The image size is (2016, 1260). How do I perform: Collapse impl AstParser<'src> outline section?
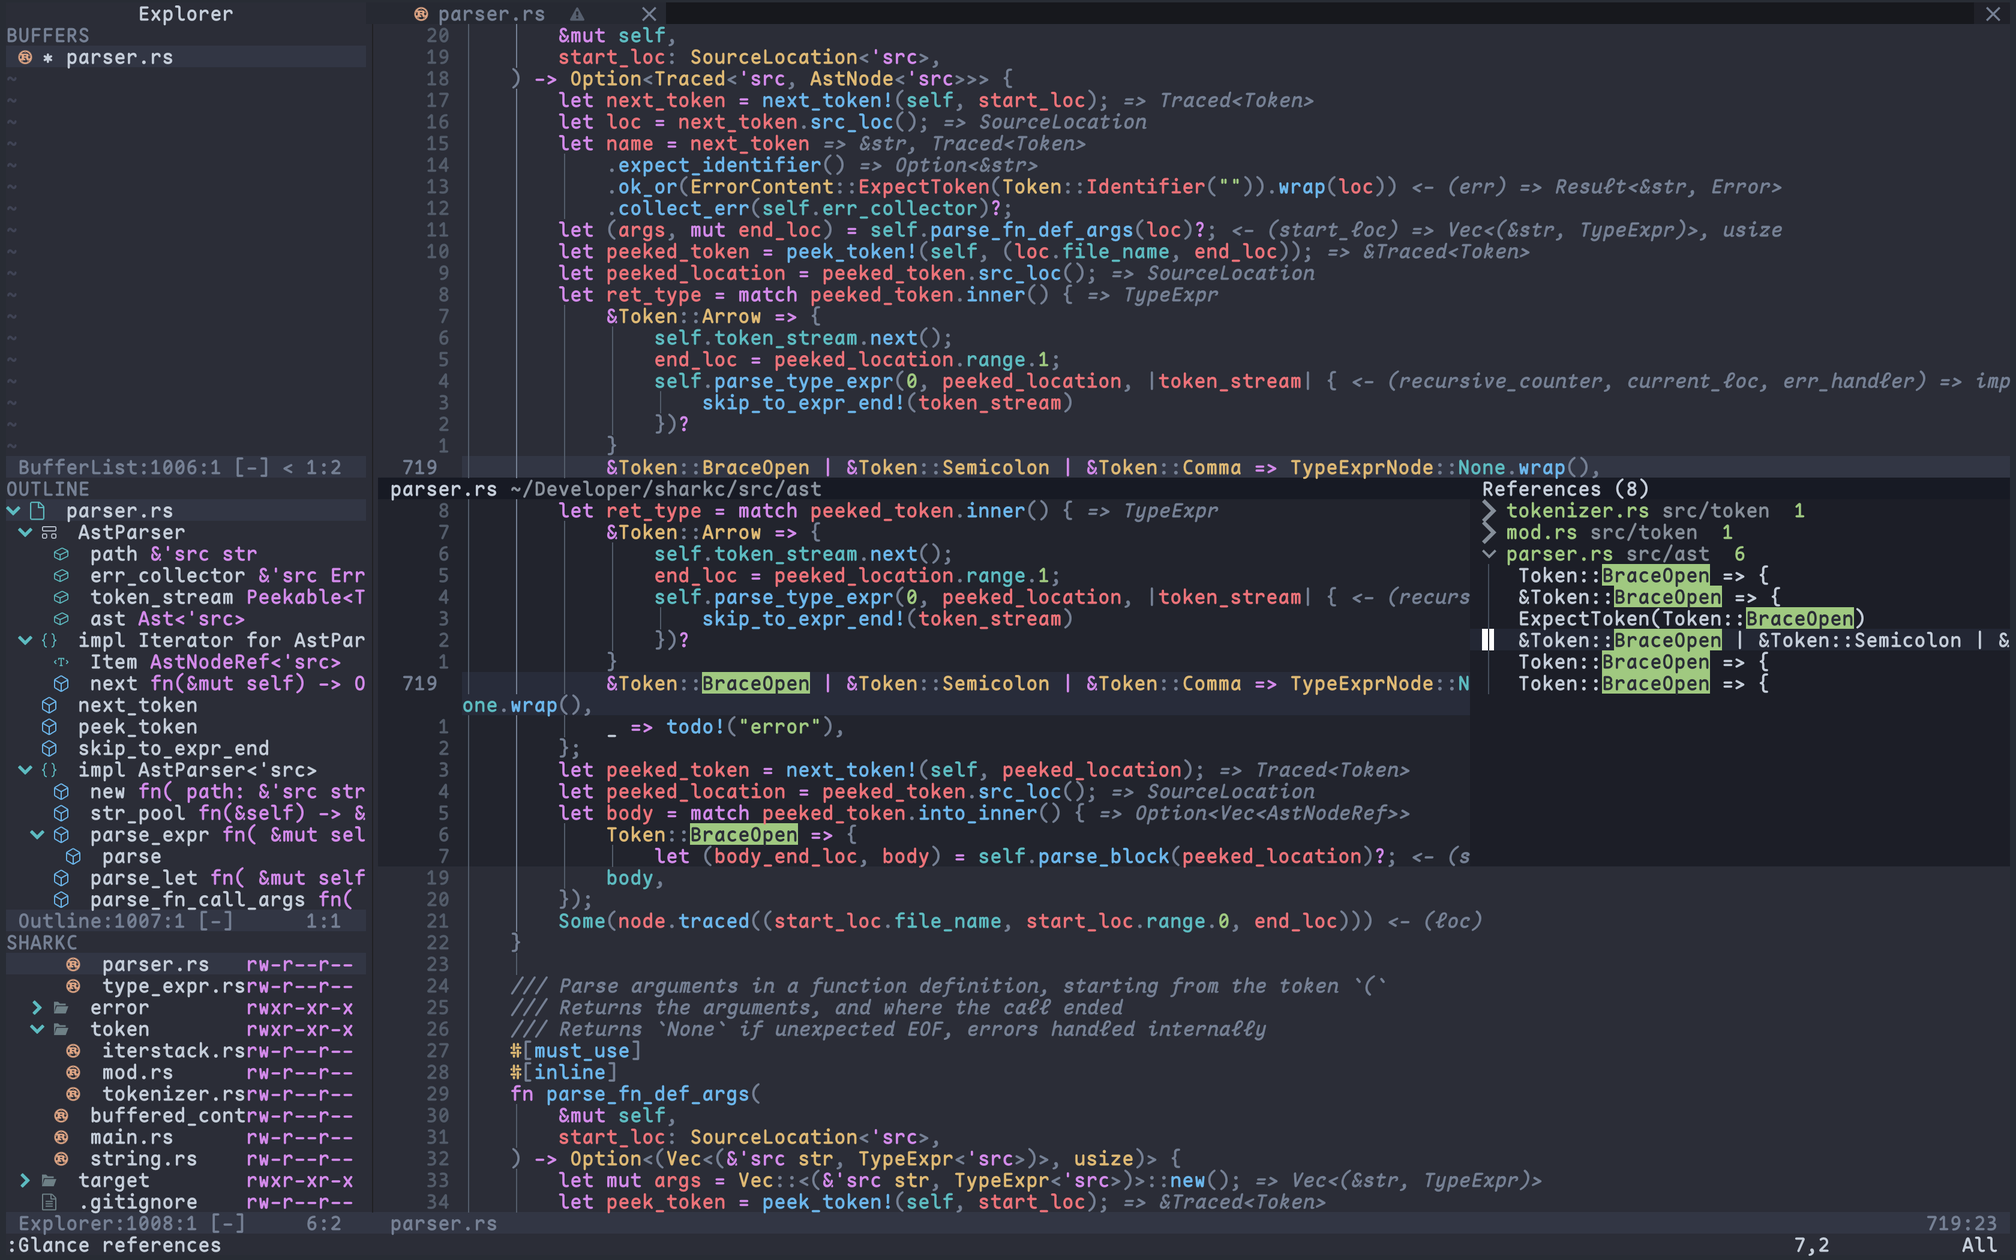25,770
